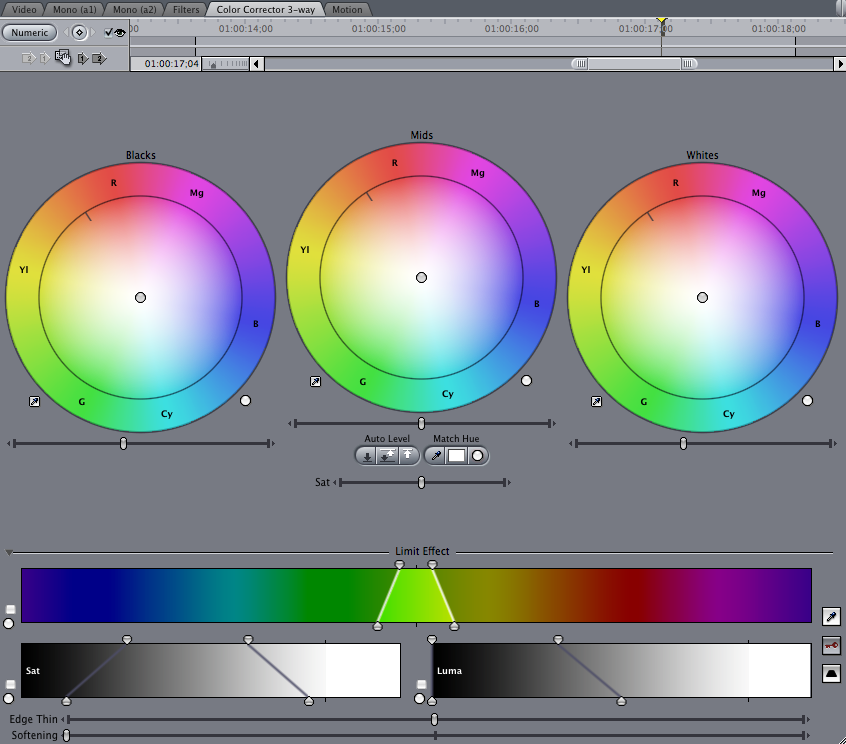This screenshot has height=744, width=846.
Task: Click the key icon to view the matte
Action: tap(832, 645)
